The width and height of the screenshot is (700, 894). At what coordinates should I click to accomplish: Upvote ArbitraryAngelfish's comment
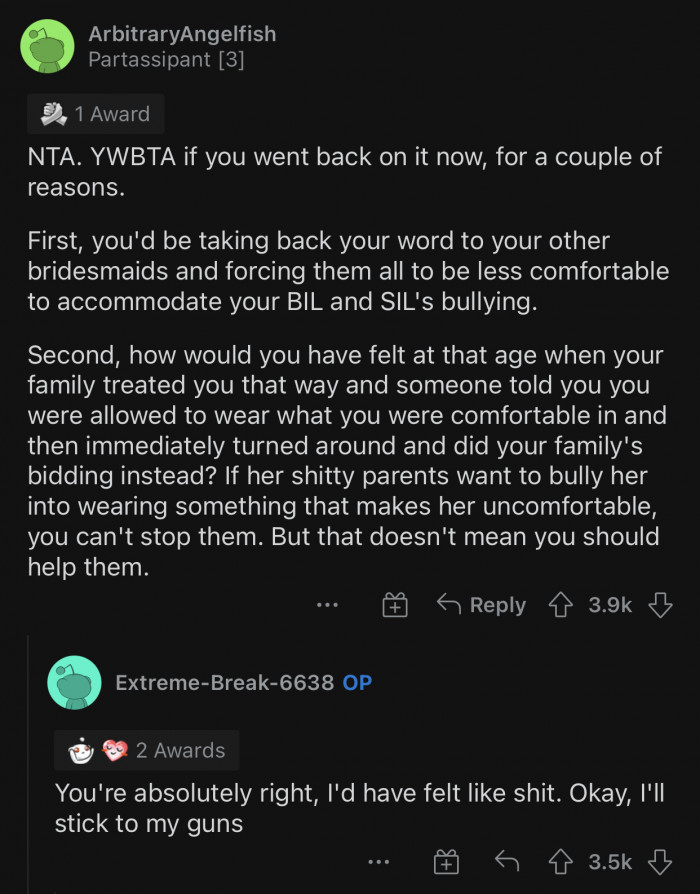coord(560,605)
